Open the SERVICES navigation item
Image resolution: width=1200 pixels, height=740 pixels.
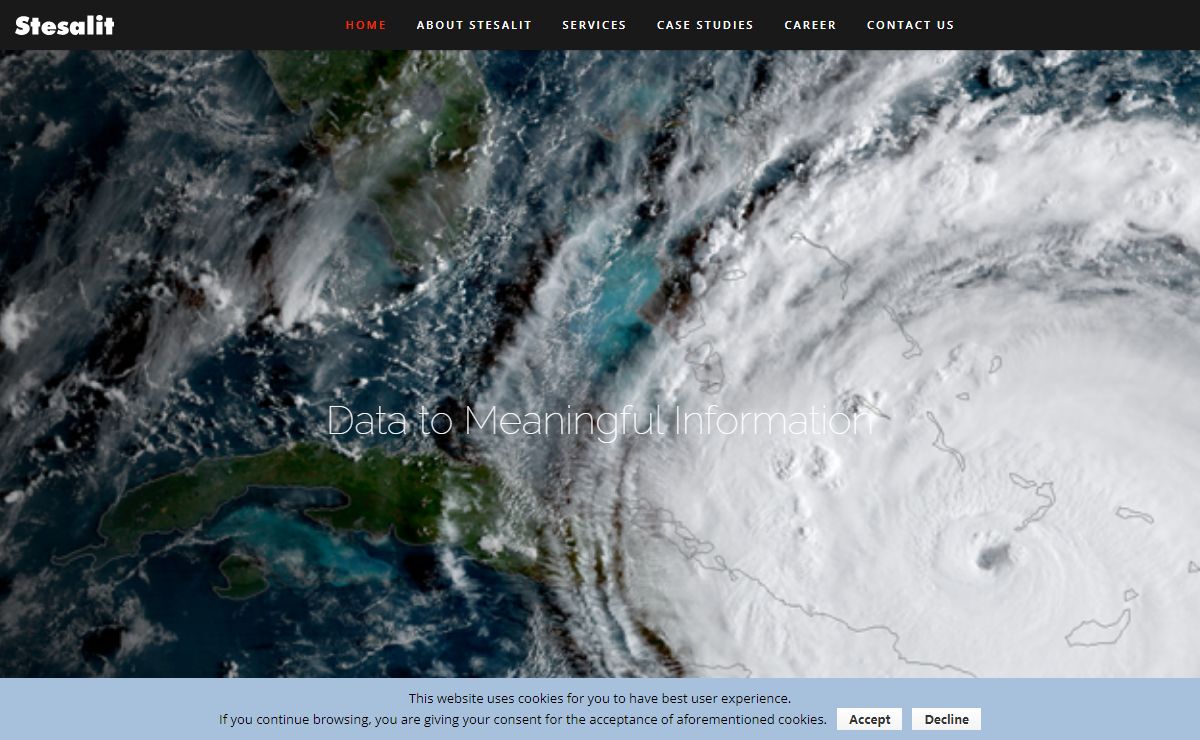tap(594, 25)
